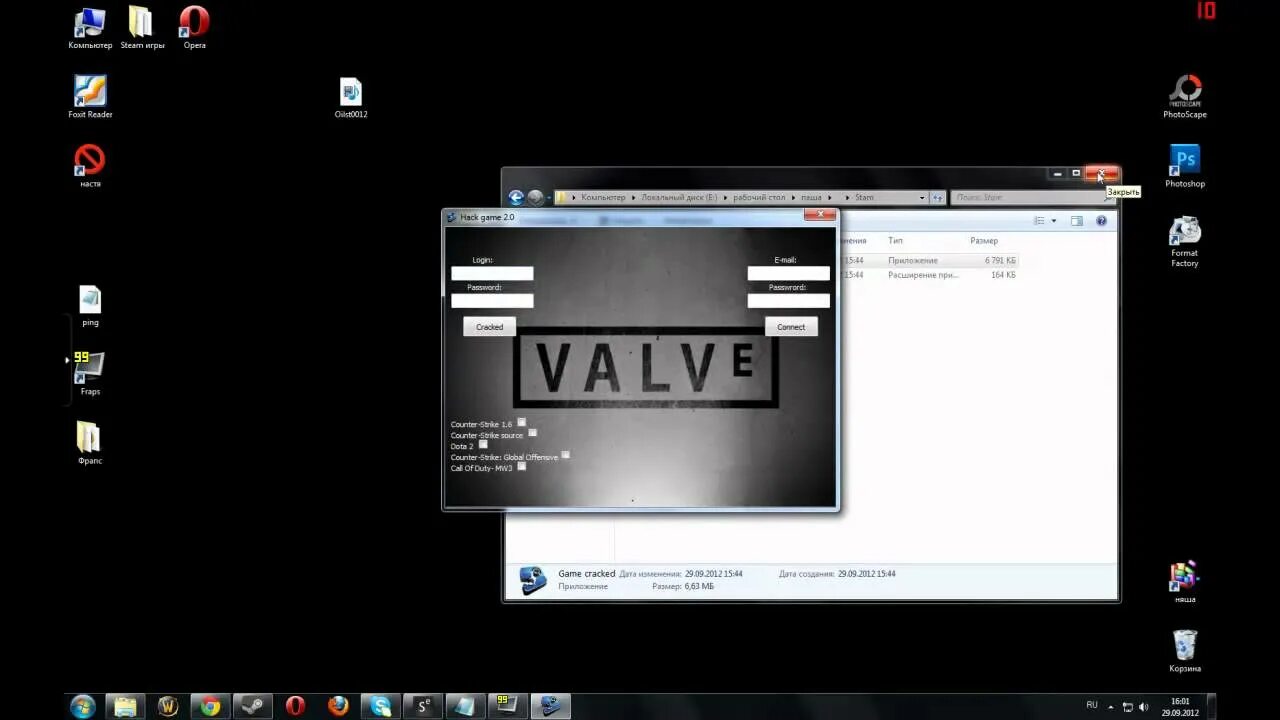Select the Foxit Reader desktop icon
This screenshot has height=720, width=1280.
click(90, 97)
